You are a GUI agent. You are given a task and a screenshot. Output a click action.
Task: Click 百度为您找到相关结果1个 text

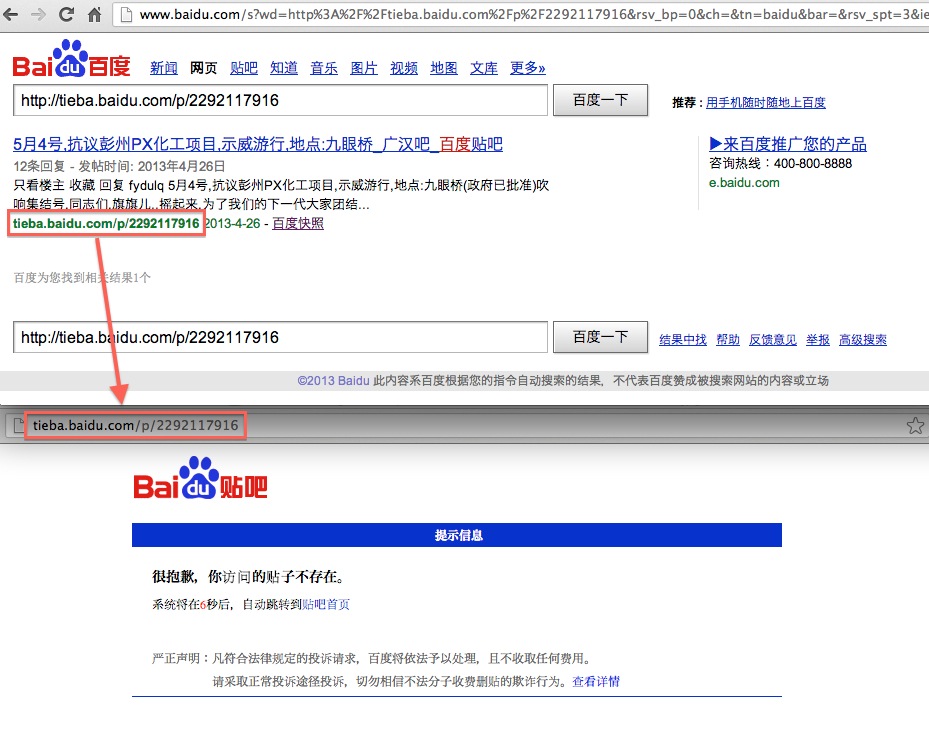point(82,277)
